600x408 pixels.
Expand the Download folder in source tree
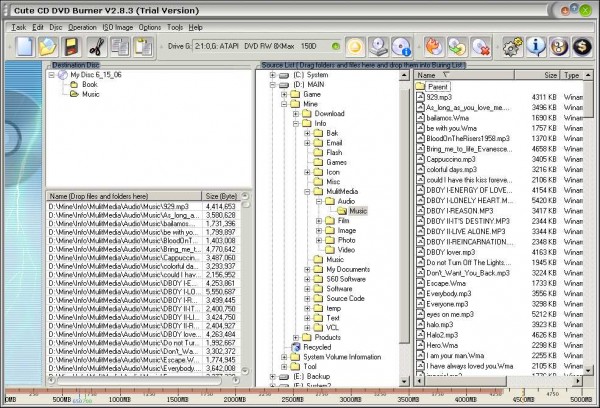point(295,113)
